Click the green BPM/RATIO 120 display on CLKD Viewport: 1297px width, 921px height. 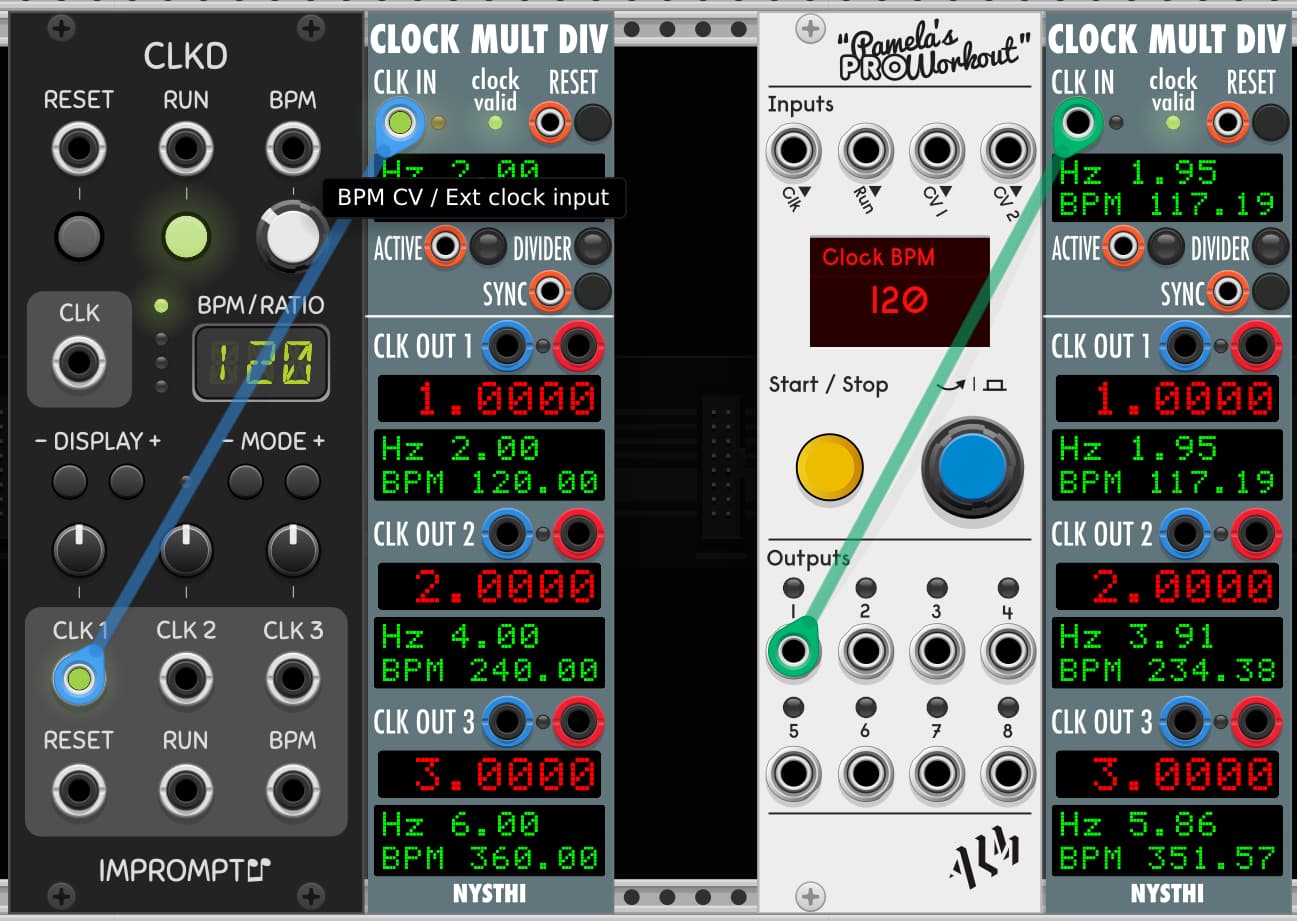pyautogui.click(x=261, y=362)
